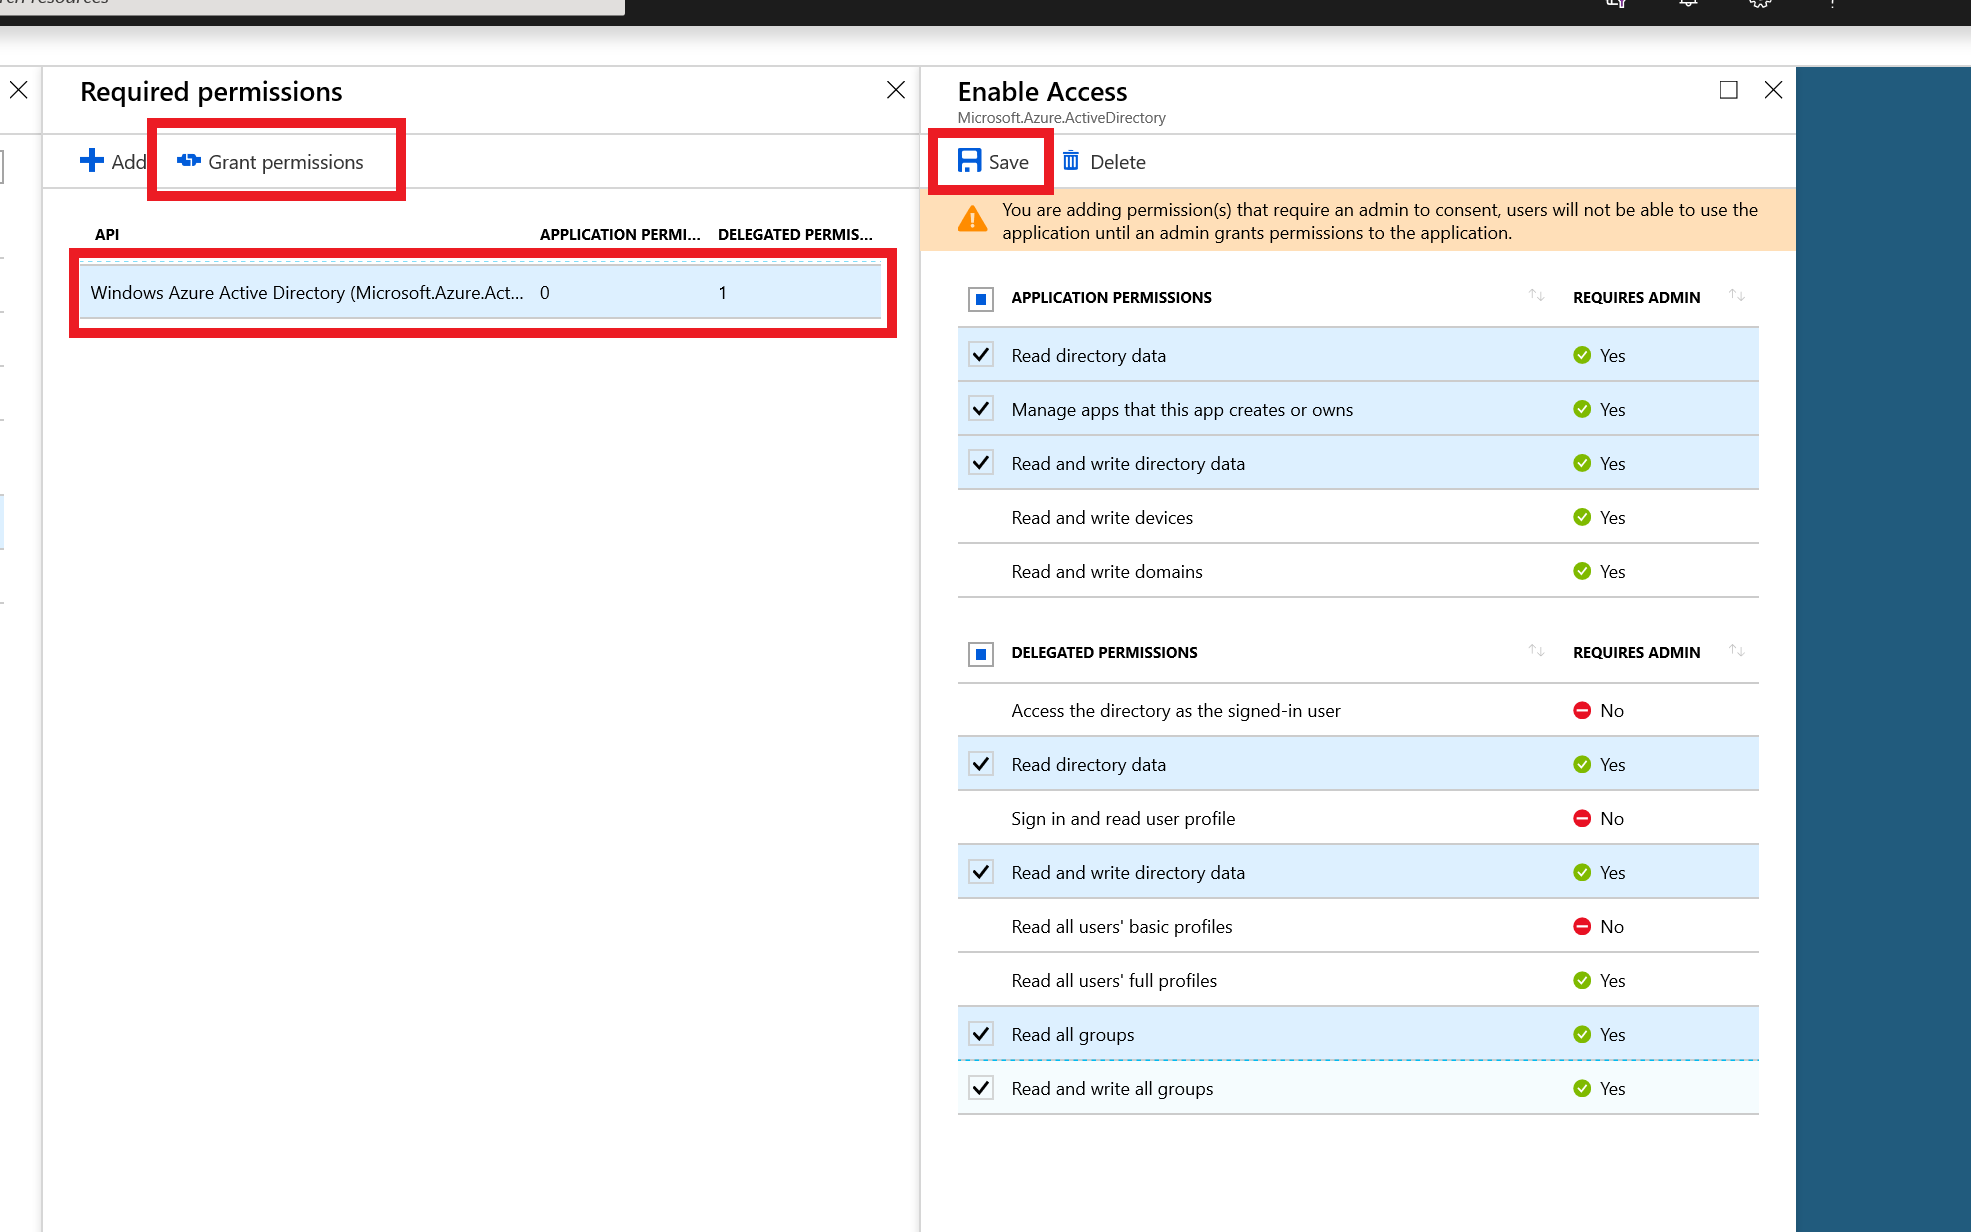The height and width of the screenshot is (1232, 1971).
Task: Select Access the directory as signed-in user
Action: [x=1175, y=710]
